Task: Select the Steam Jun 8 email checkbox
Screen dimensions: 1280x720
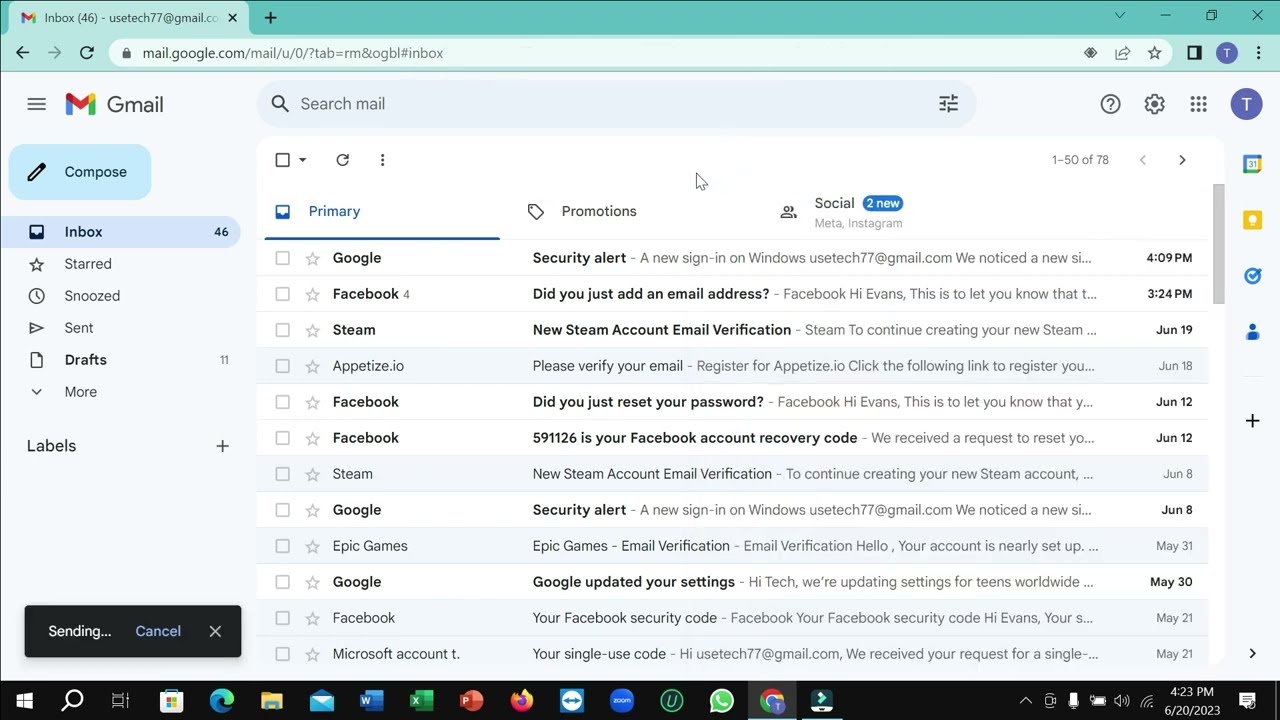Action: point(282,474)
